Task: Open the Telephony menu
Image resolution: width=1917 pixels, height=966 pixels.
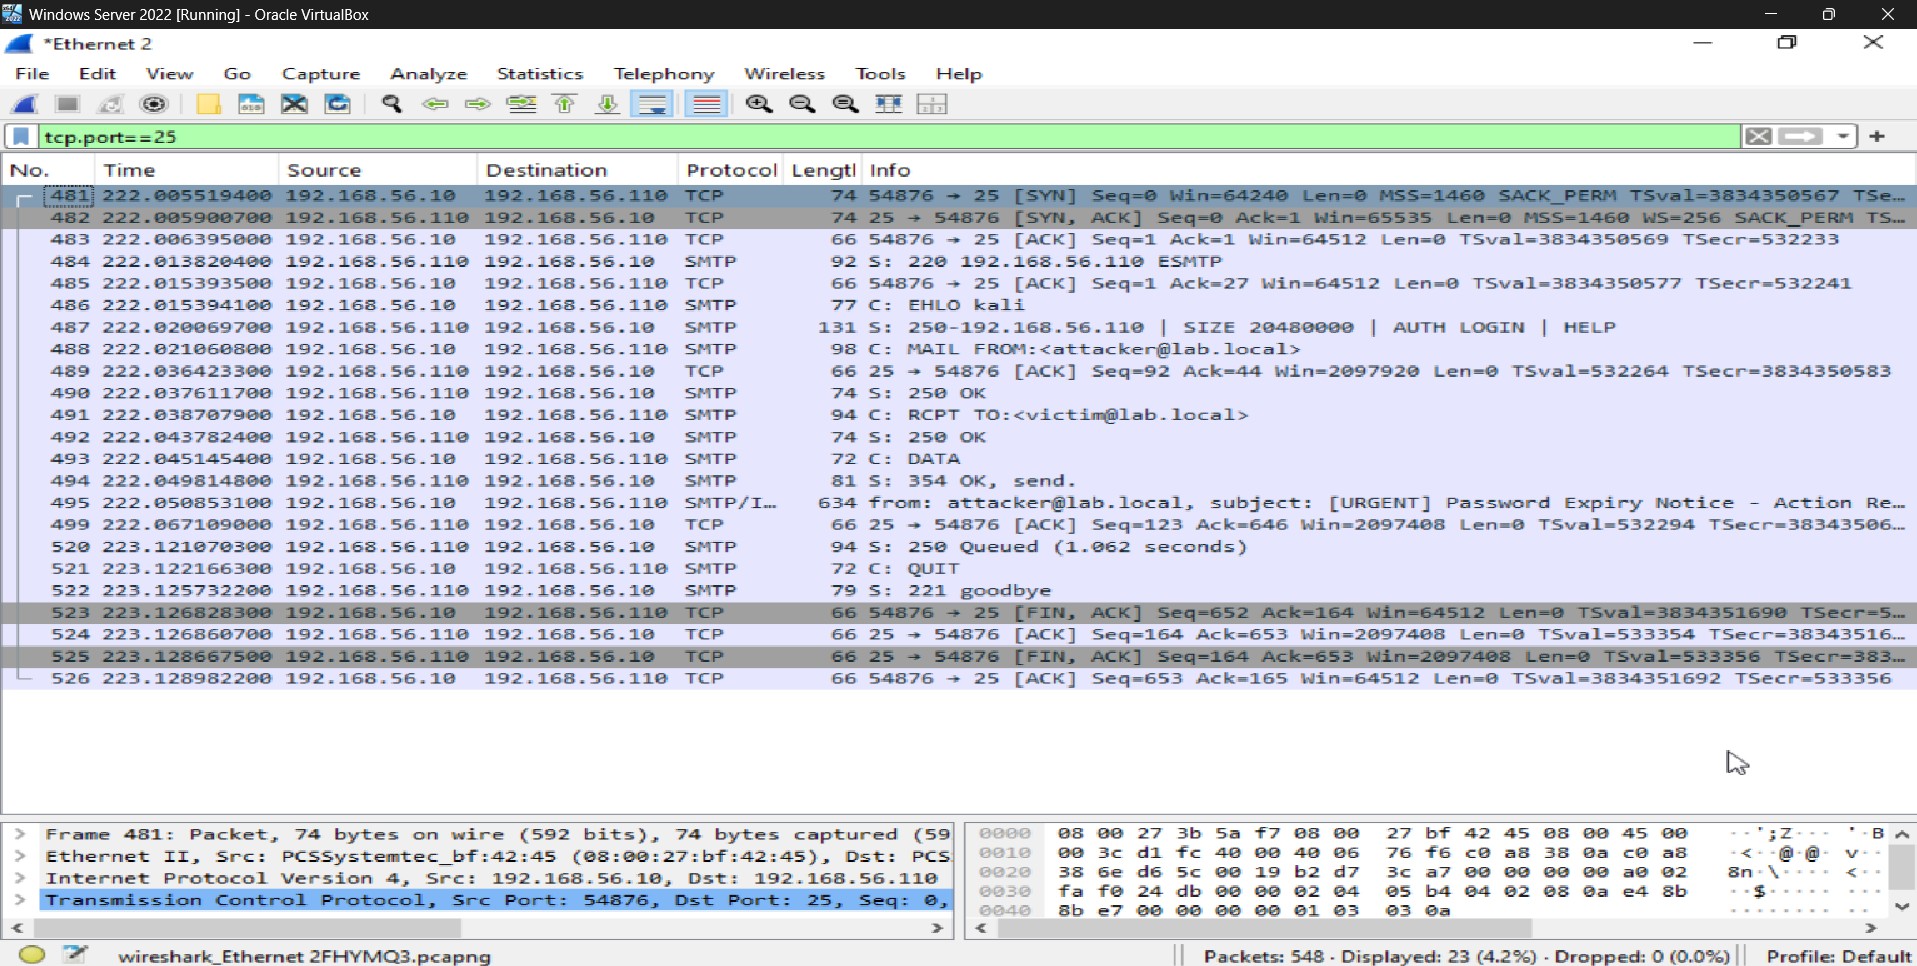Action: (664, 74)
